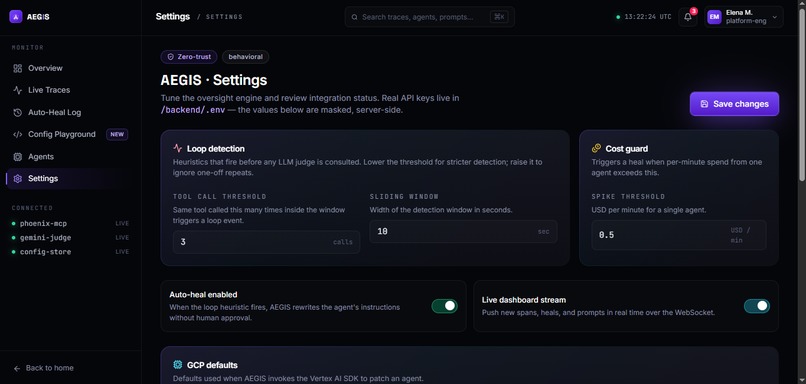
Task: Click the Settings gear icon in sidebar
Action: tap(17, 178)
